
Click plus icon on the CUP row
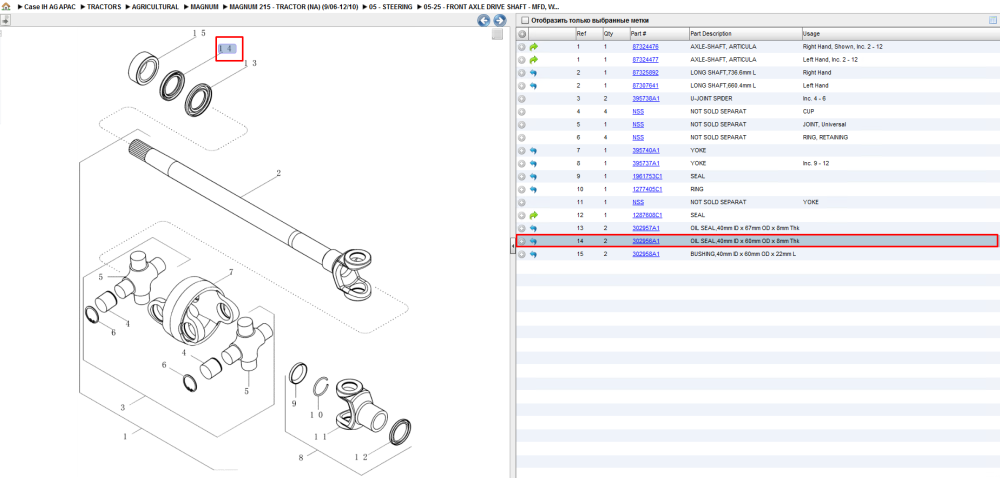pyautogui.click(x=522, y=112)
